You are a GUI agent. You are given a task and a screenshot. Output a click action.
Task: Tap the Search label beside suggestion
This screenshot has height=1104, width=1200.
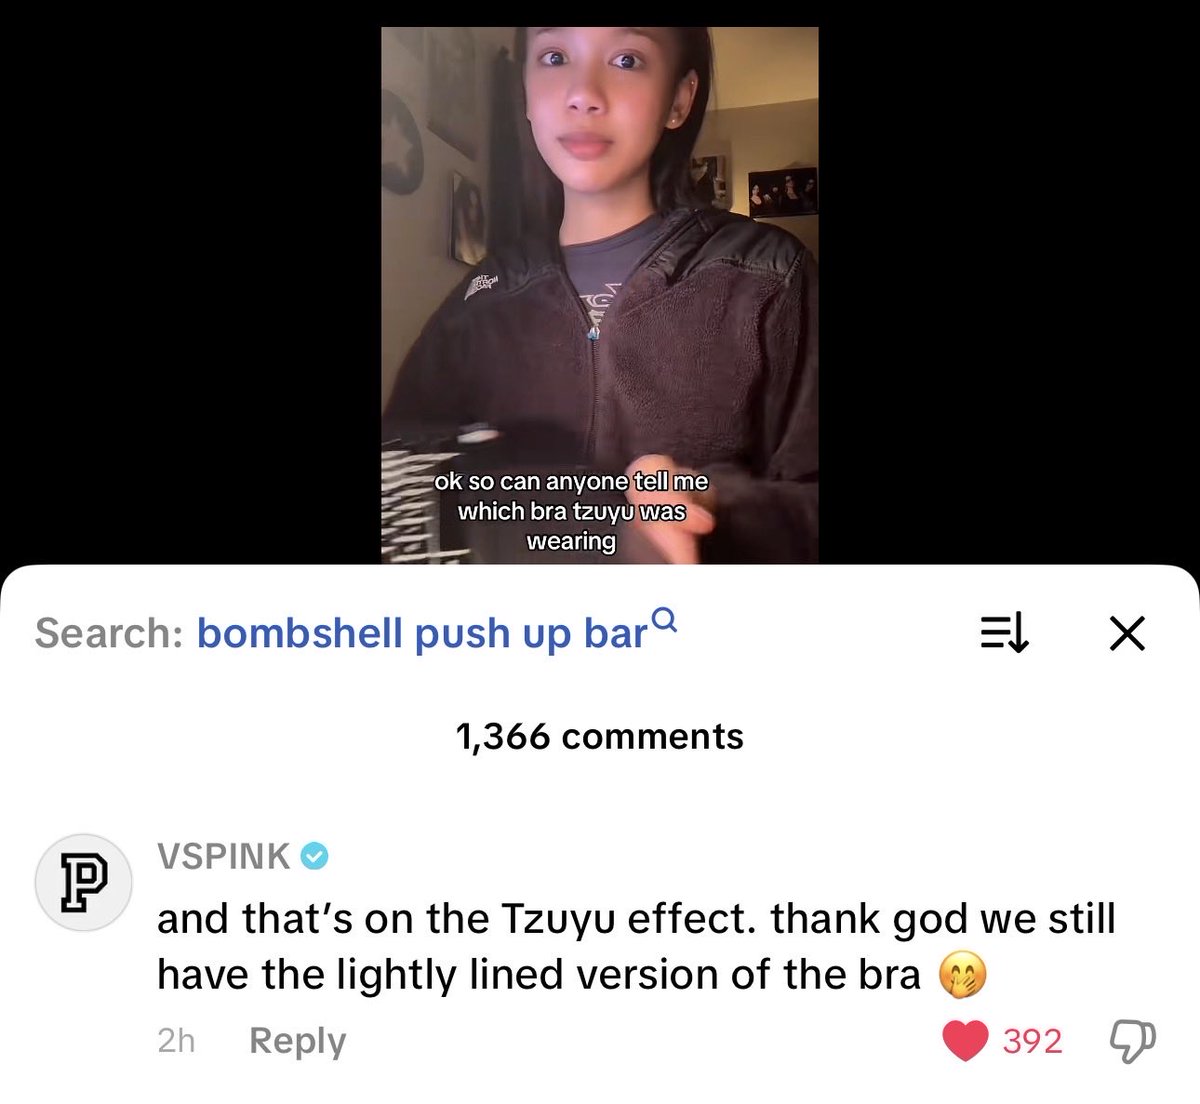coord(109,634)
